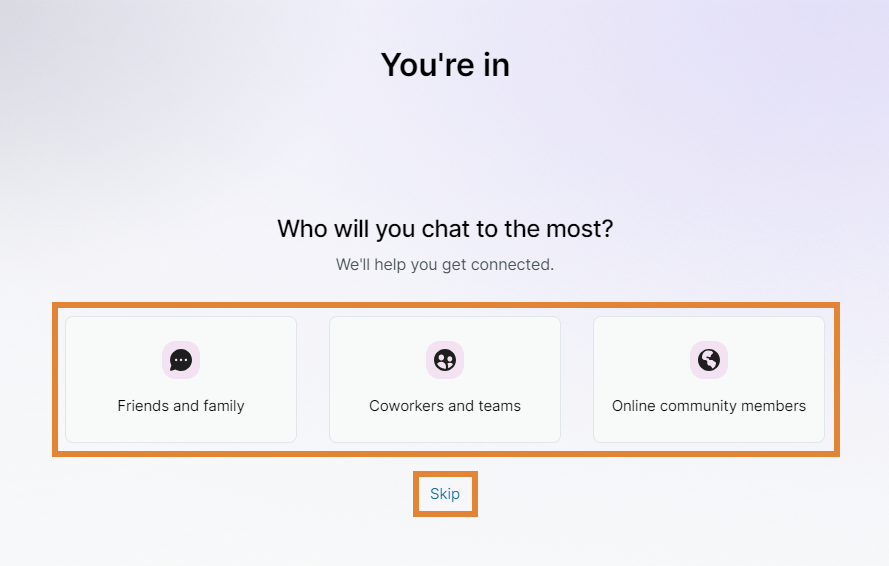Viewport: 889px width, 566px height.
Task: Click the globe community icon
Action: point(709,360)
